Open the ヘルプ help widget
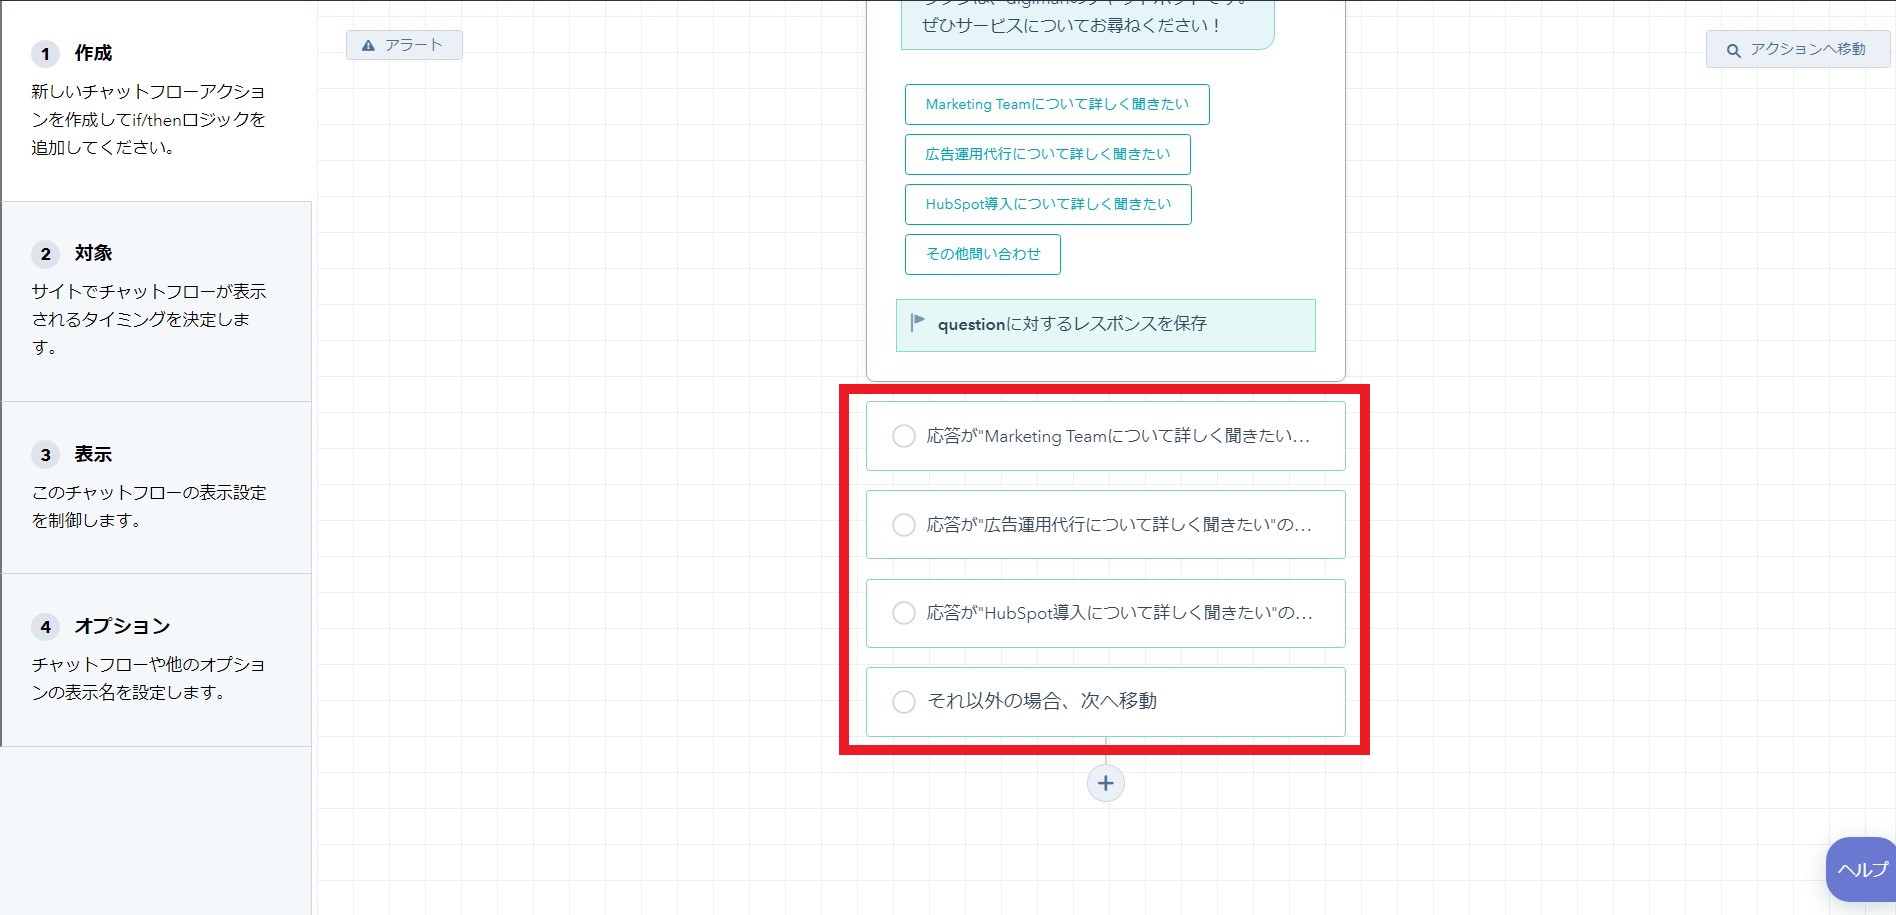This screenshot has width=1896, height=915. (1861, 869)
